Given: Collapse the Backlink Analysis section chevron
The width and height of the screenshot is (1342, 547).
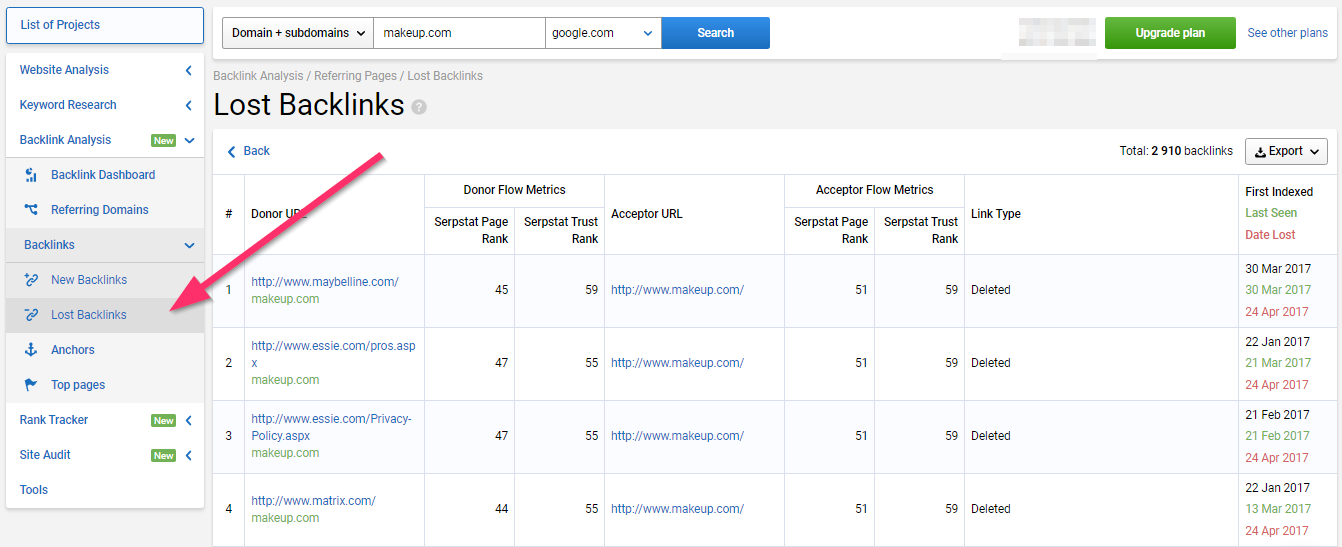Looking at the screenshot, I should click(x=189, y=140).
